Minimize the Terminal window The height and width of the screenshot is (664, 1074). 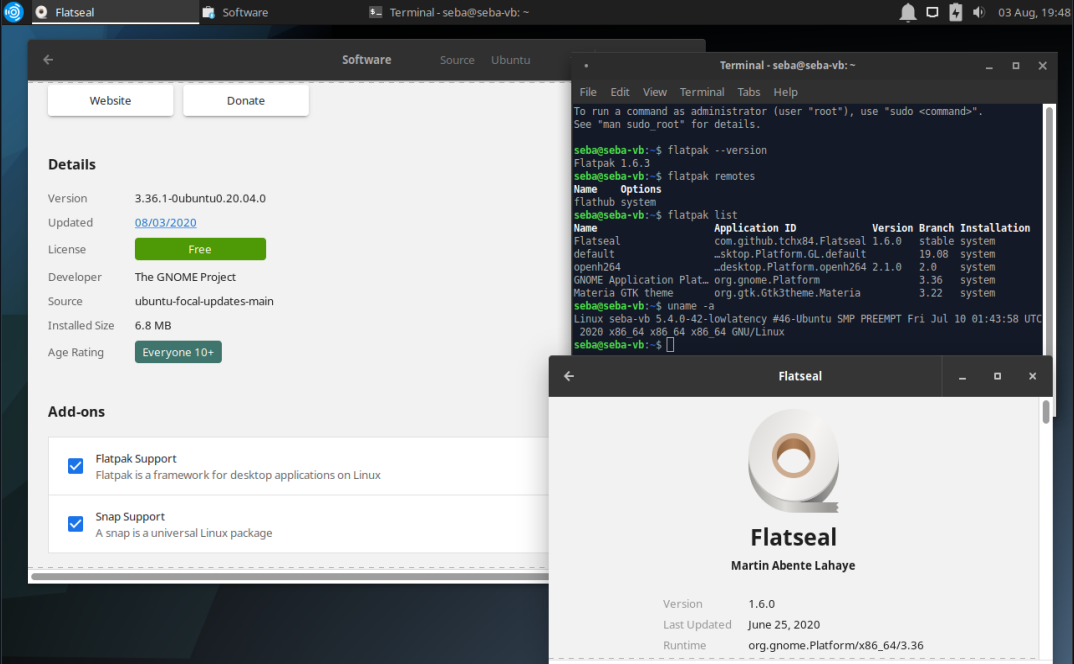point(989,66)
